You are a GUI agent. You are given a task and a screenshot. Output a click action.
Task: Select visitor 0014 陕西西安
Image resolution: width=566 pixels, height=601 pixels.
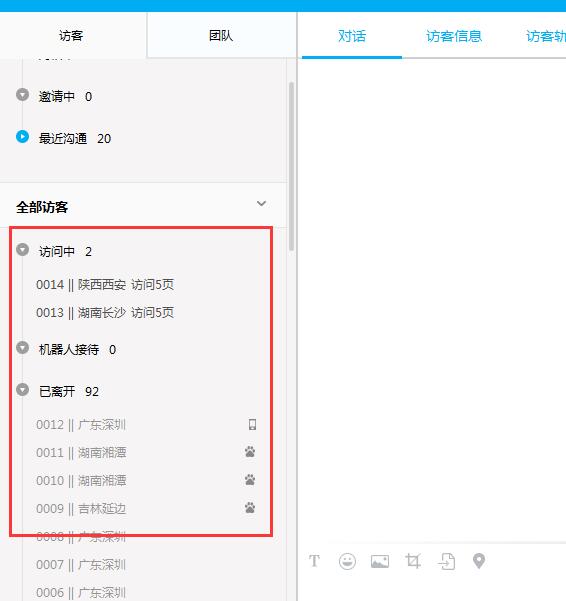[105, 285]
